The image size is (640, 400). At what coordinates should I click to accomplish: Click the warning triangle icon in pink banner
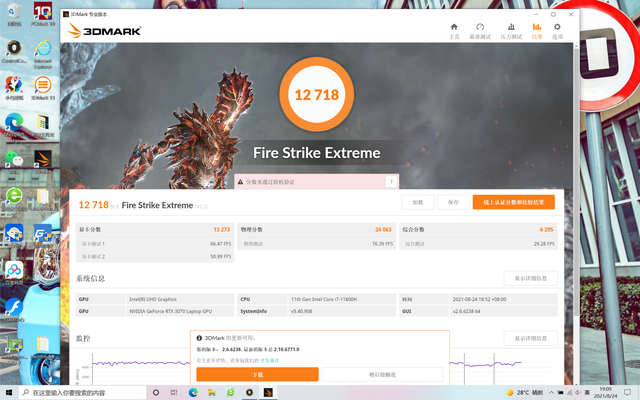click(x=240, y=182)
